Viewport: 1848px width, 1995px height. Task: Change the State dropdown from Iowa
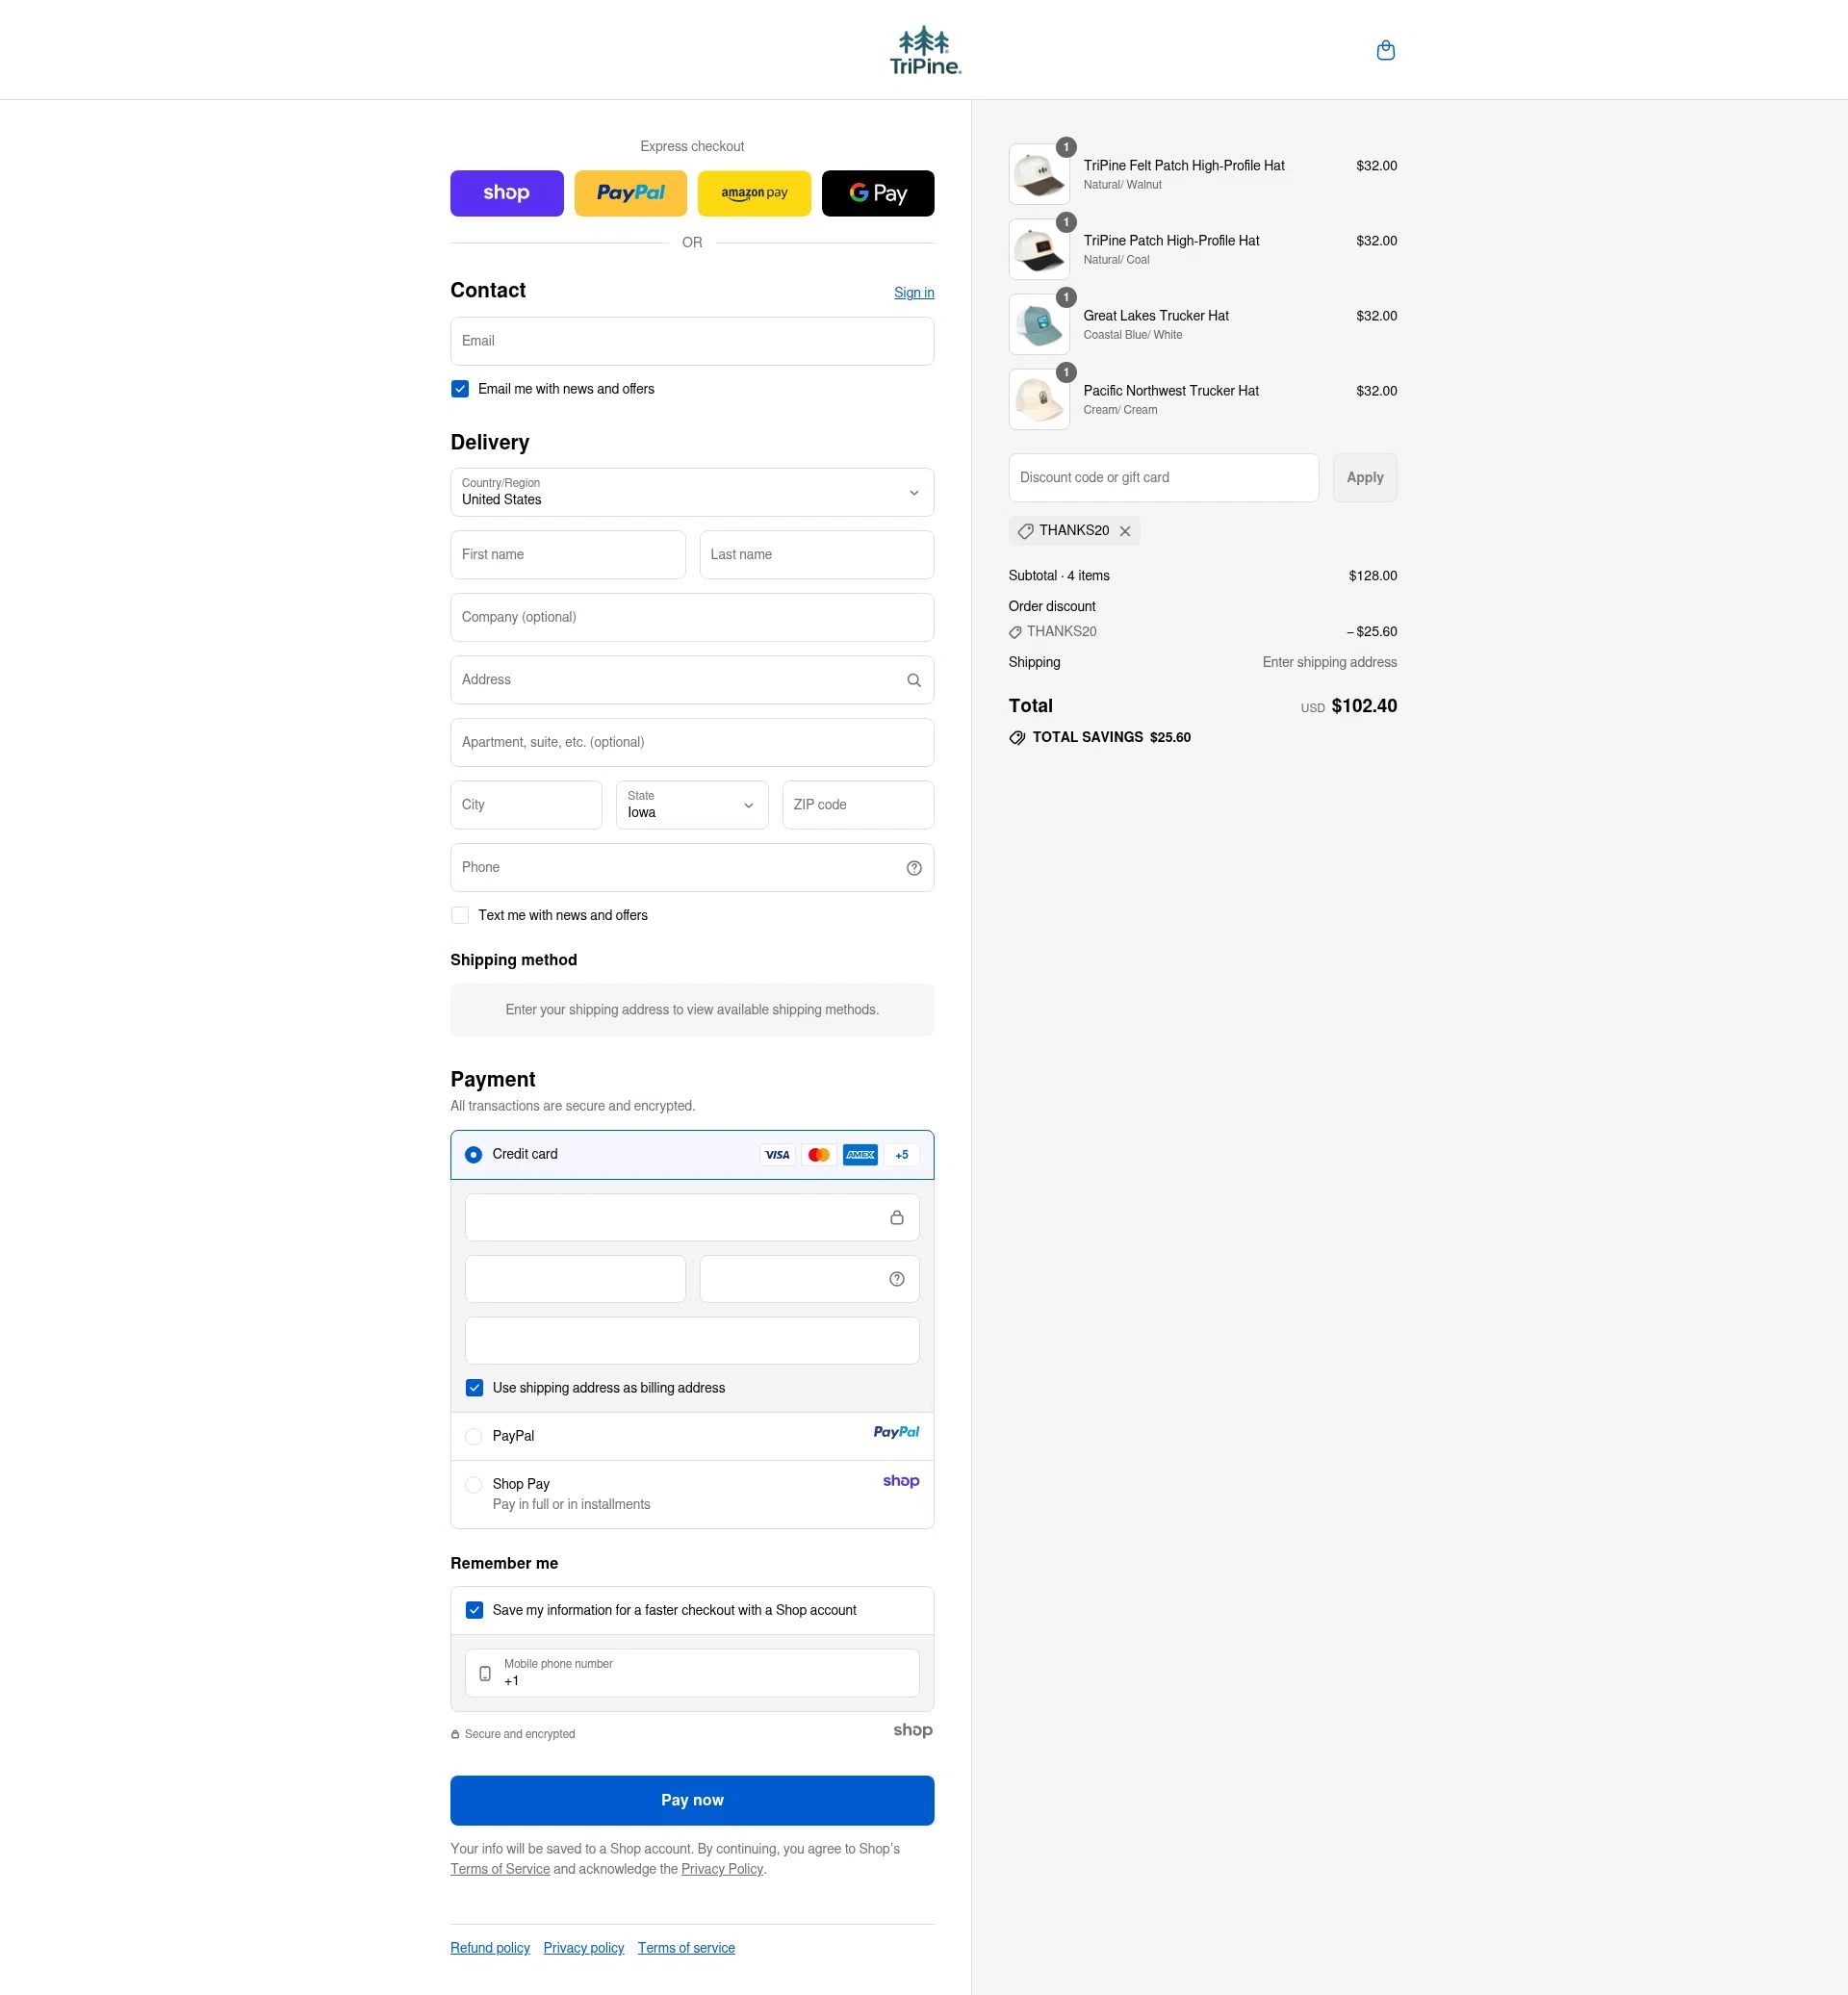pyautogui.click(x=691, y=804)
